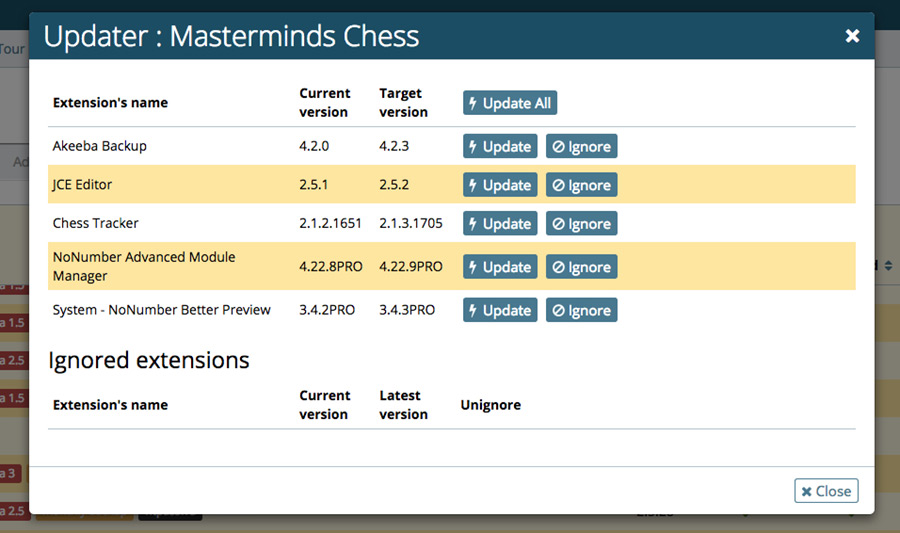The image size is (900, 533).
Task: Update the Akeeba Backup extension
Action: 500,146
